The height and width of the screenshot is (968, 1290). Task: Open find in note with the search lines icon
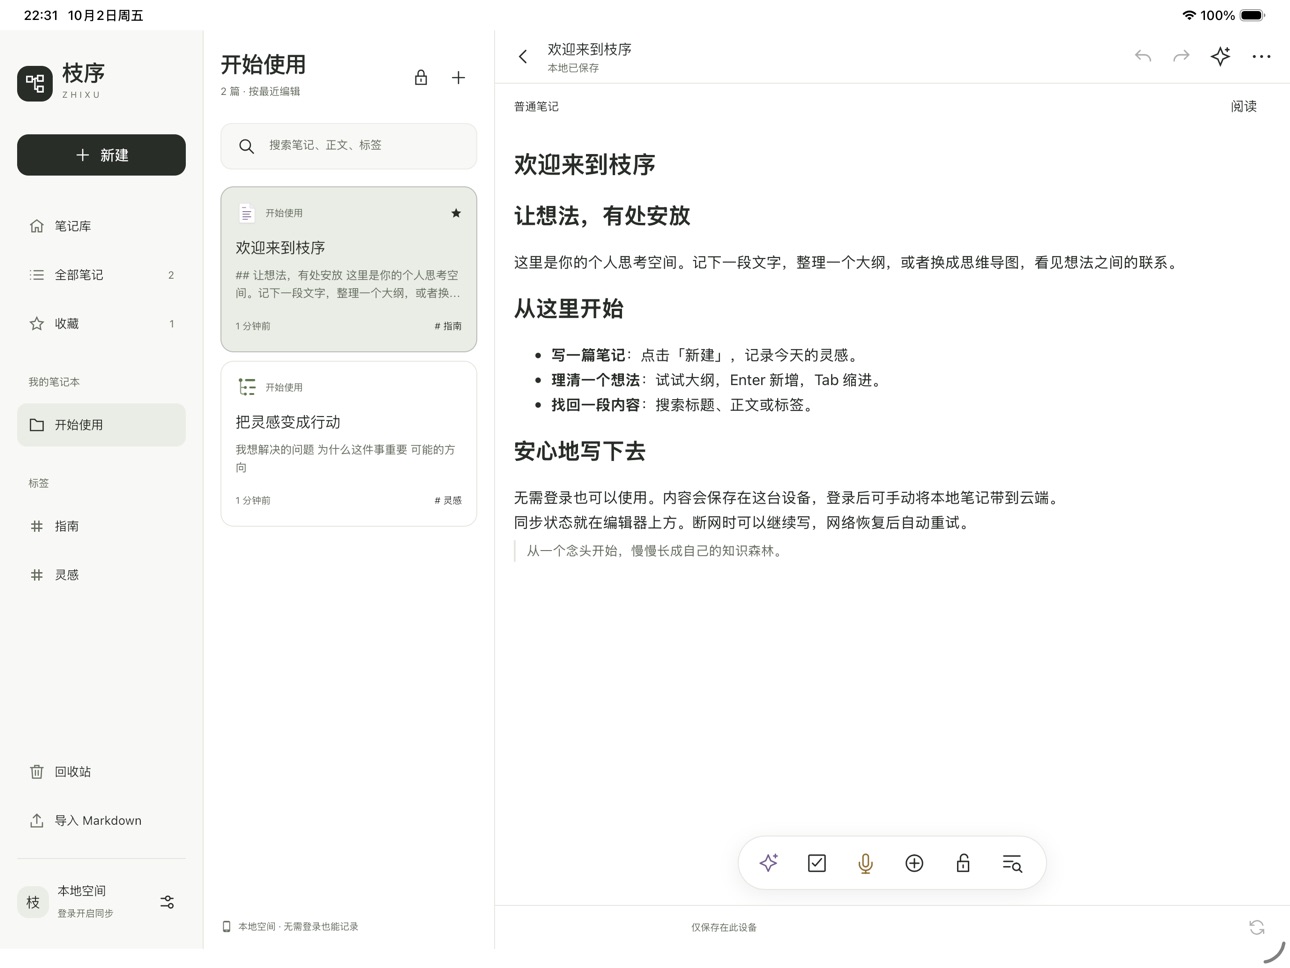[x=1012, y=863]
